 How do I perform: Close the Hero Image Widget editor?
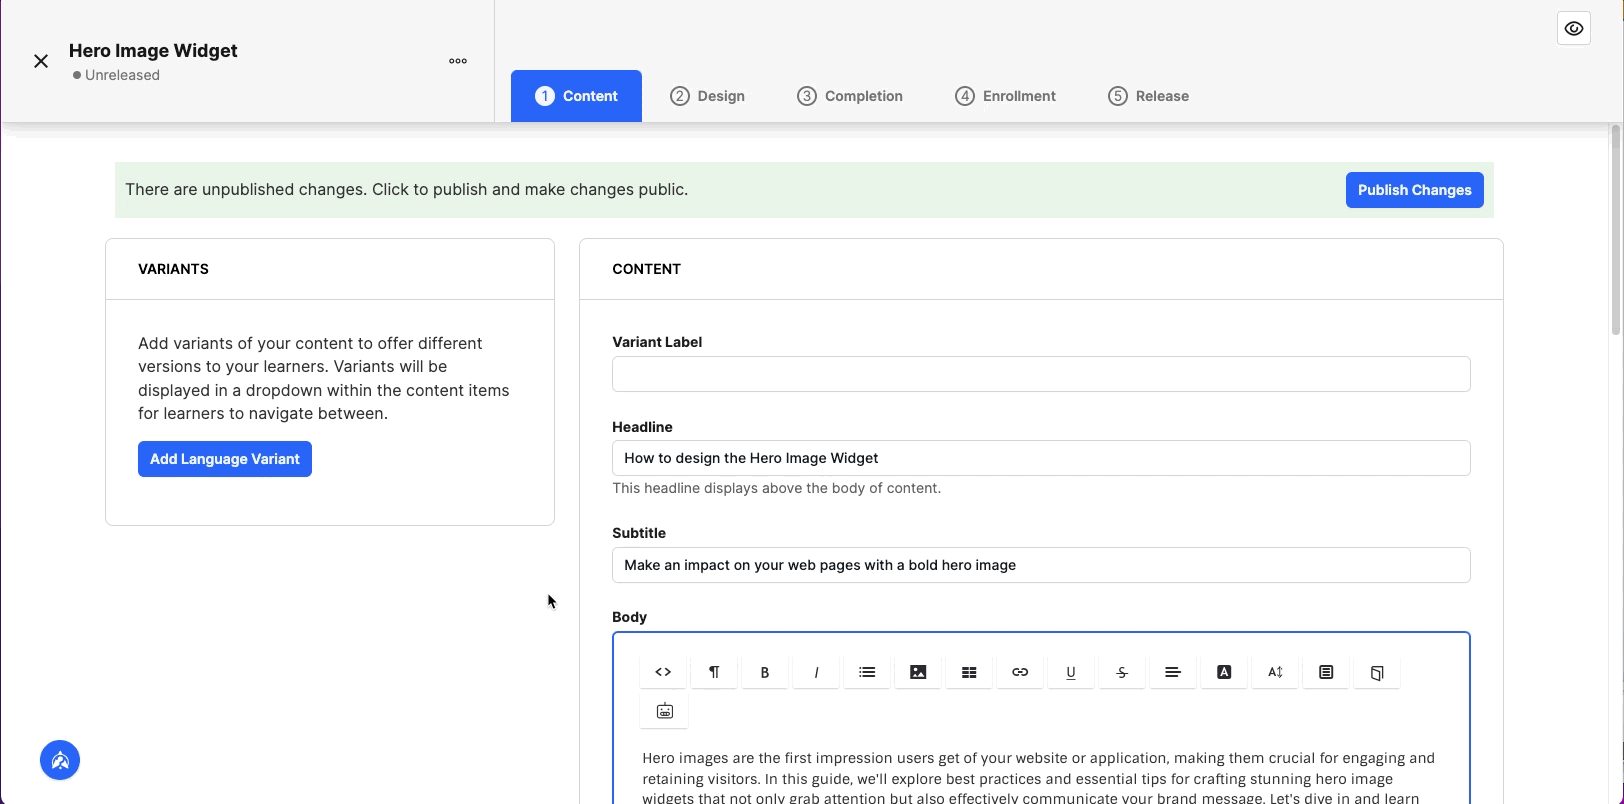41,61
